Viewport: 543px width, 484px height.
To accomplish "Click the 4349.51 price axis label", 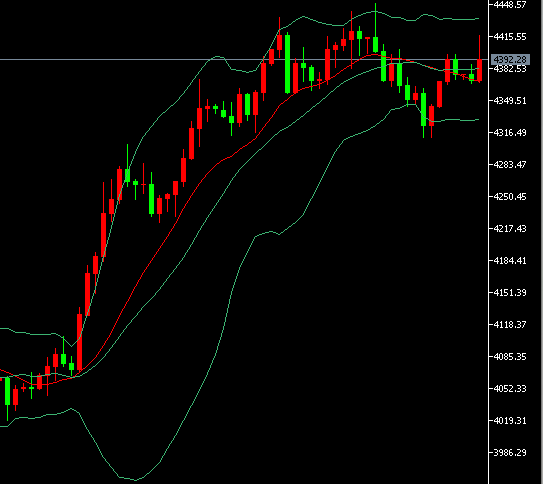I will [x=510, y=101].
